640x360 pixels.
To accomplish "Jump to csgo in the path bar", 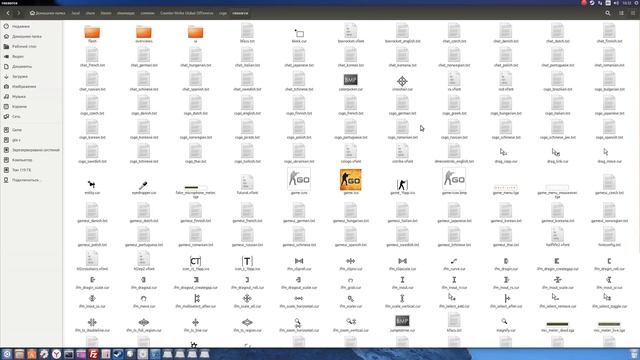I will 223,13.
